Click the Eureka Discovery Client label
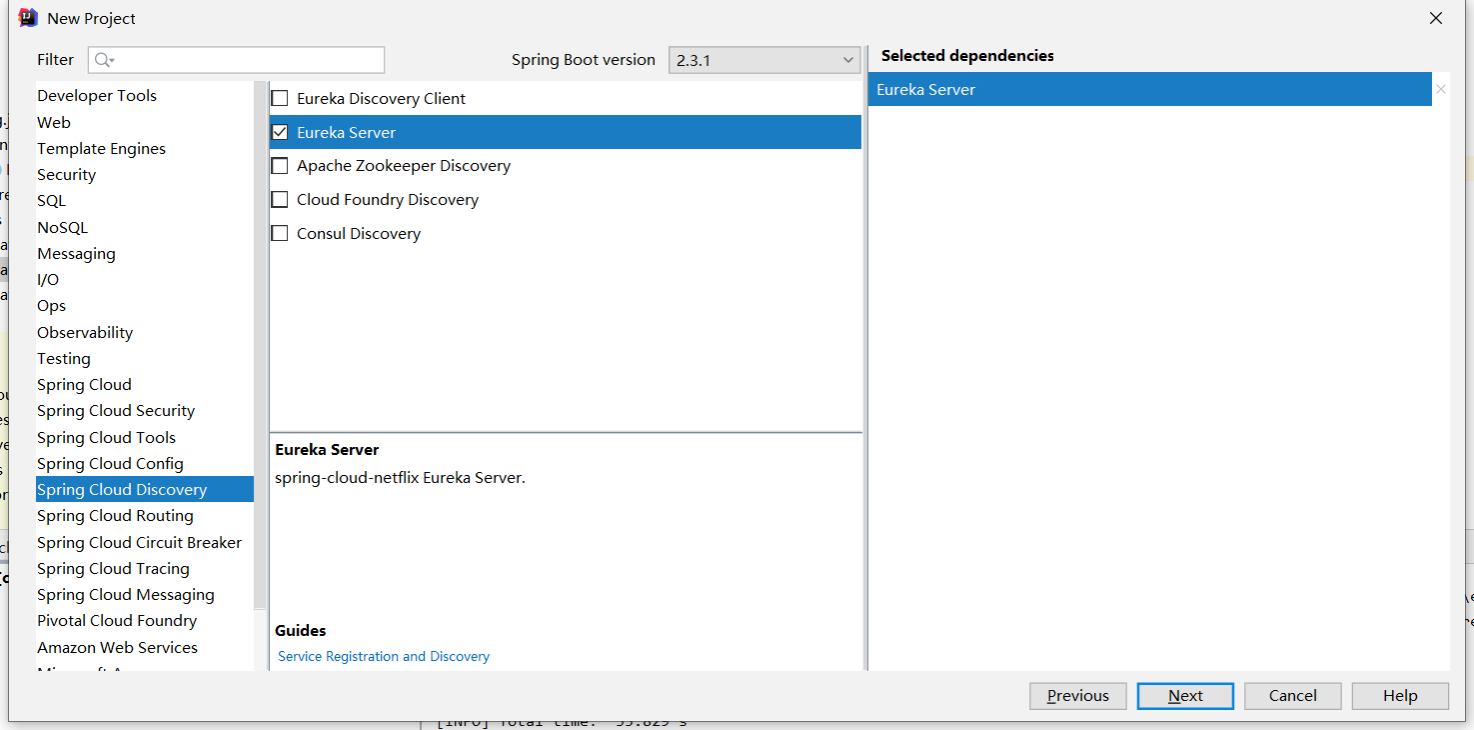Viewport: 1474px width, 730px height. 381,99
